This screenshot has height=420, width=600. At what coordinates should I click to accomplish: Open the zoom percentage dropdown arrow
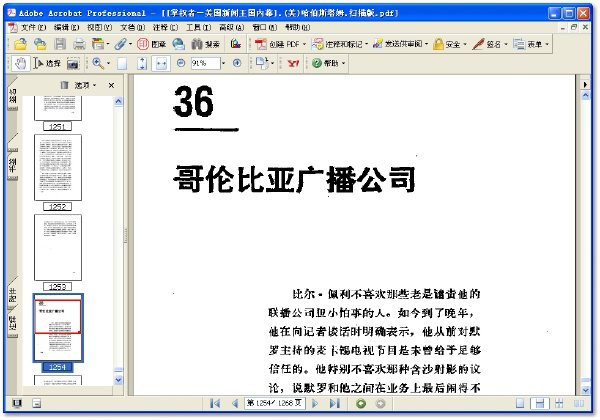click(223, 63)
